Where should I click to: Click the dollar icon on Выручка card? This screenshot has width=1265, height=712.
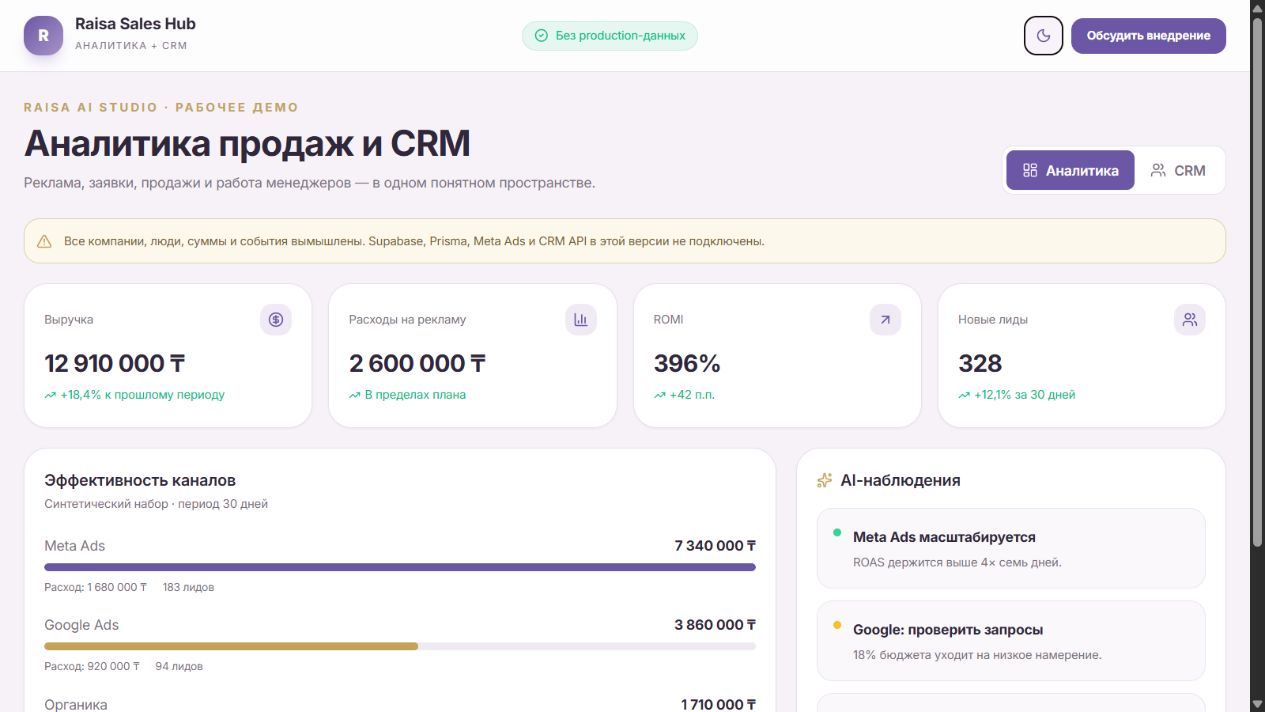click(276, 320)
